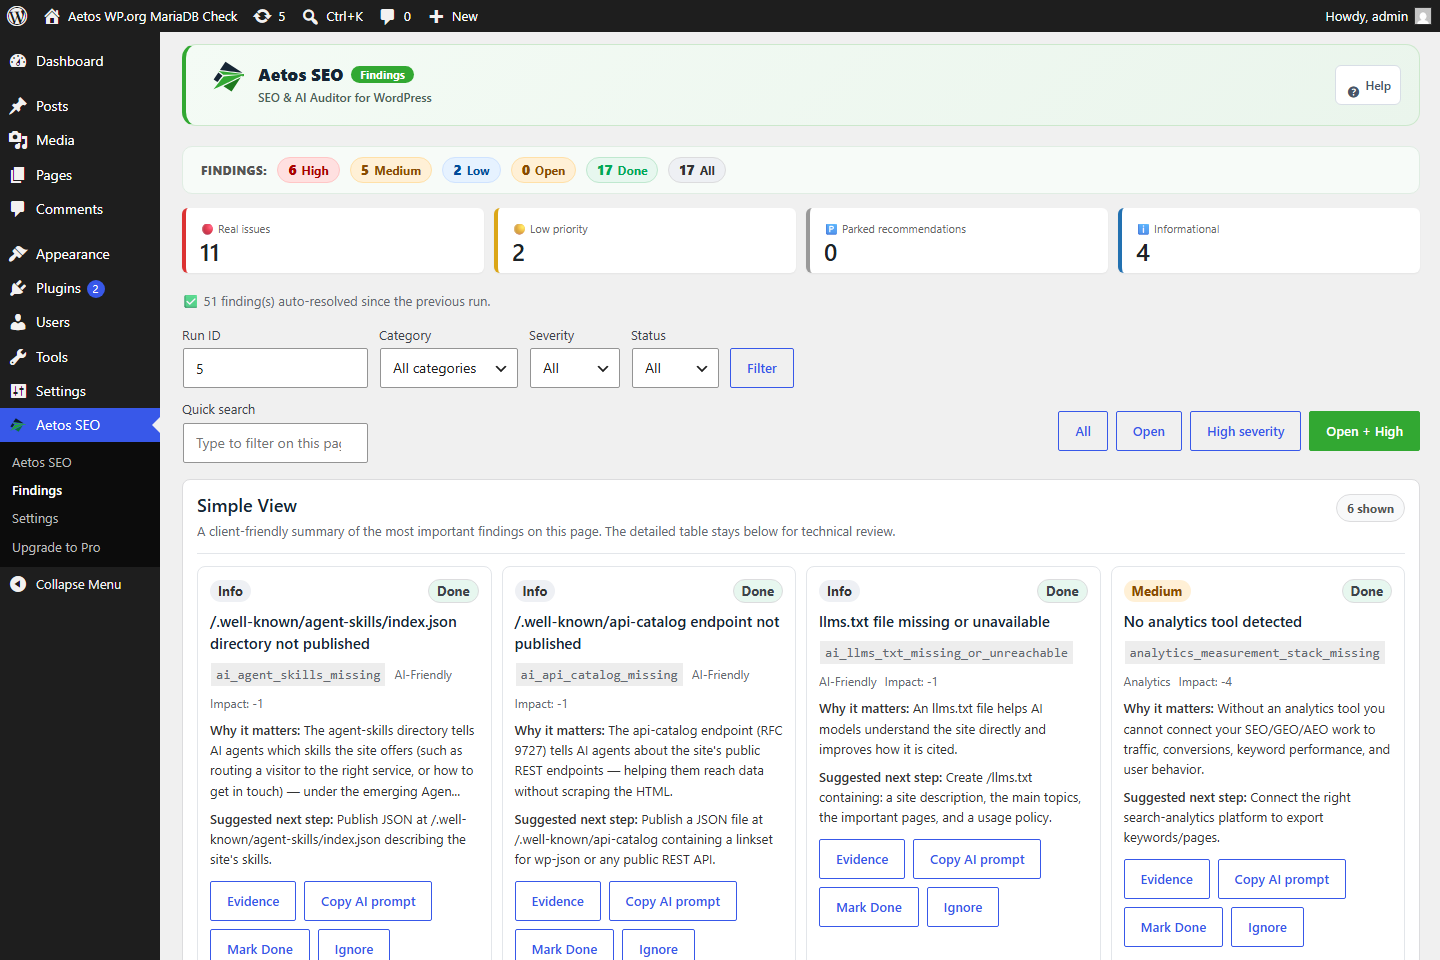Filter findings by 6 High pill
1440x960 pixels.
pos(309,170)
